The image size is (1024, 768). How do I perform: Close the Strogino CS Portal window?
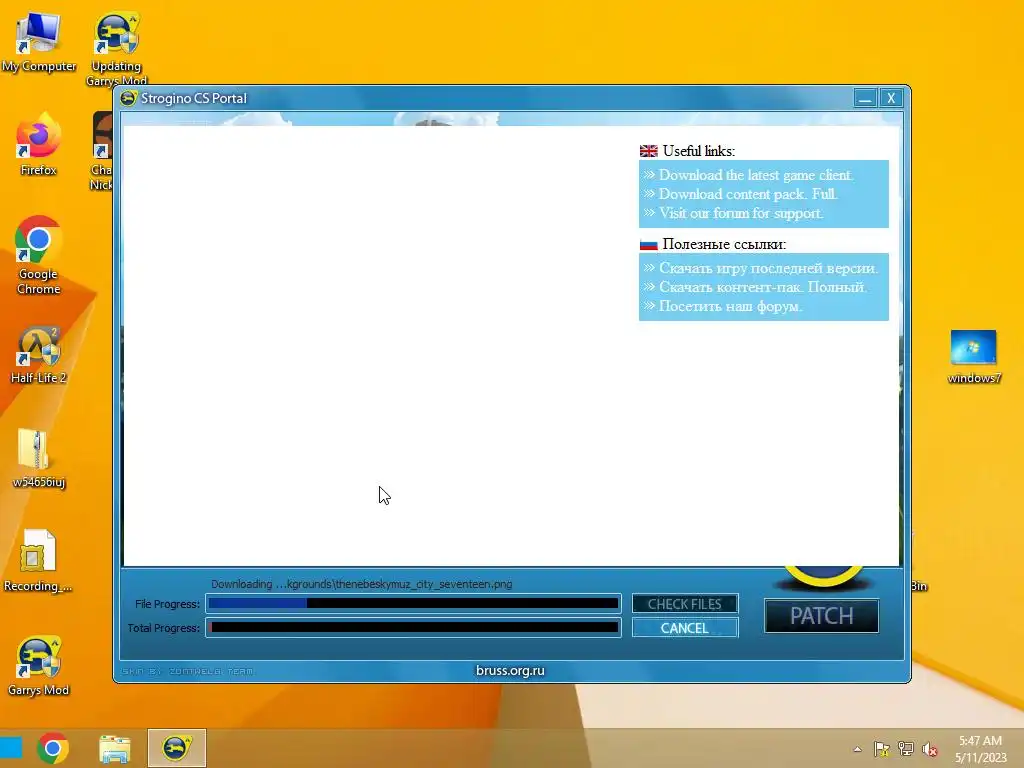pyautogui.click(x=891, y=98)
